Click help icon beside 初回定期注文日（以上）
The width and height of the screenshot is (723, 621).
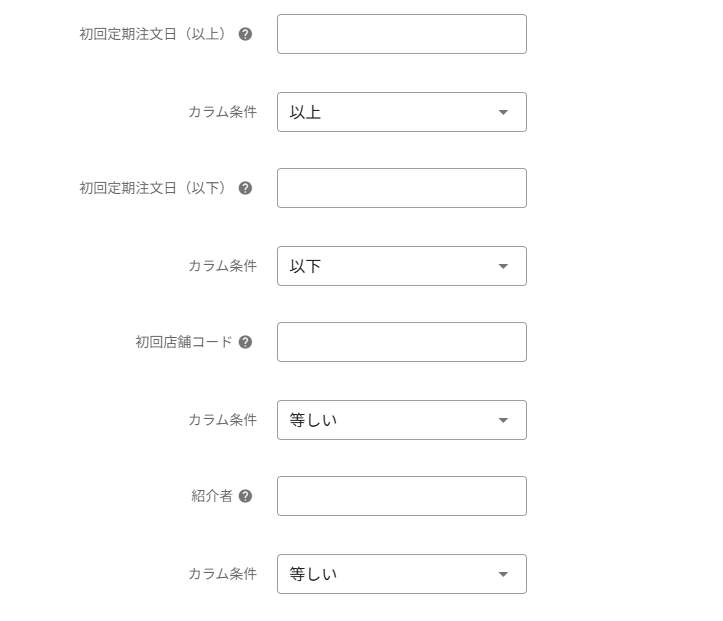[246, 34]
